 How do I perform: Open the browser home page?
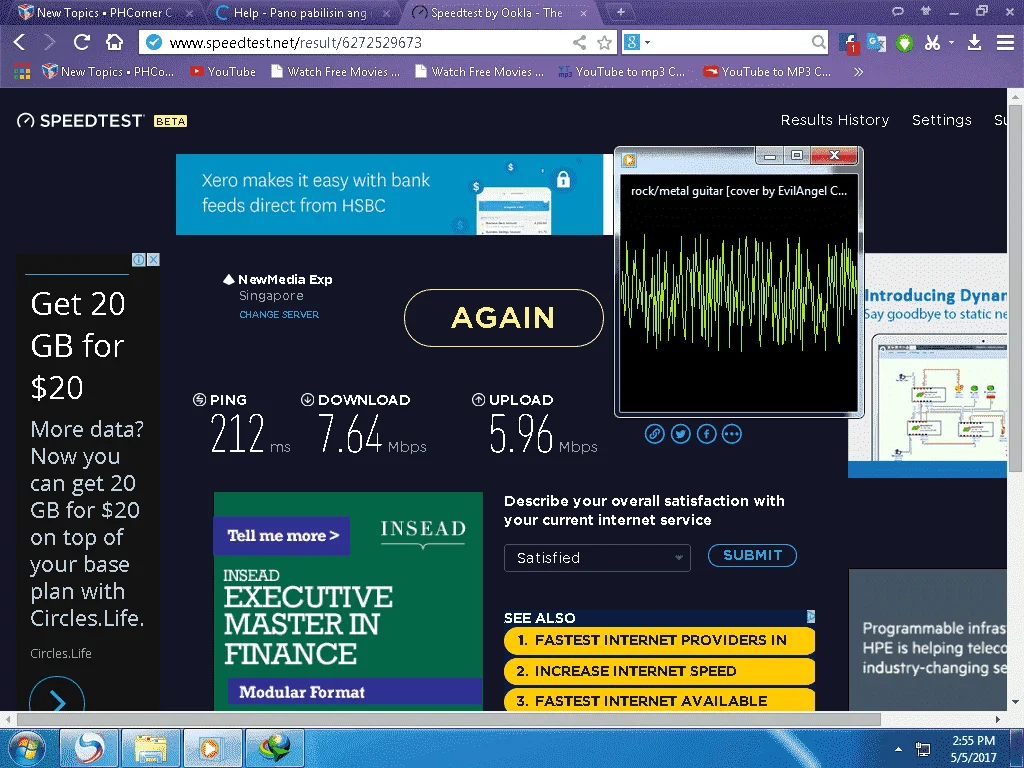pyautogui.click(x=114, y=42)
